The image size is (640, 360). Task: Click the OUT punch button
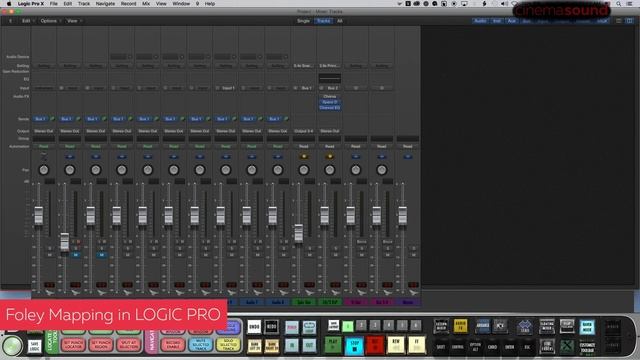(309, 346)
